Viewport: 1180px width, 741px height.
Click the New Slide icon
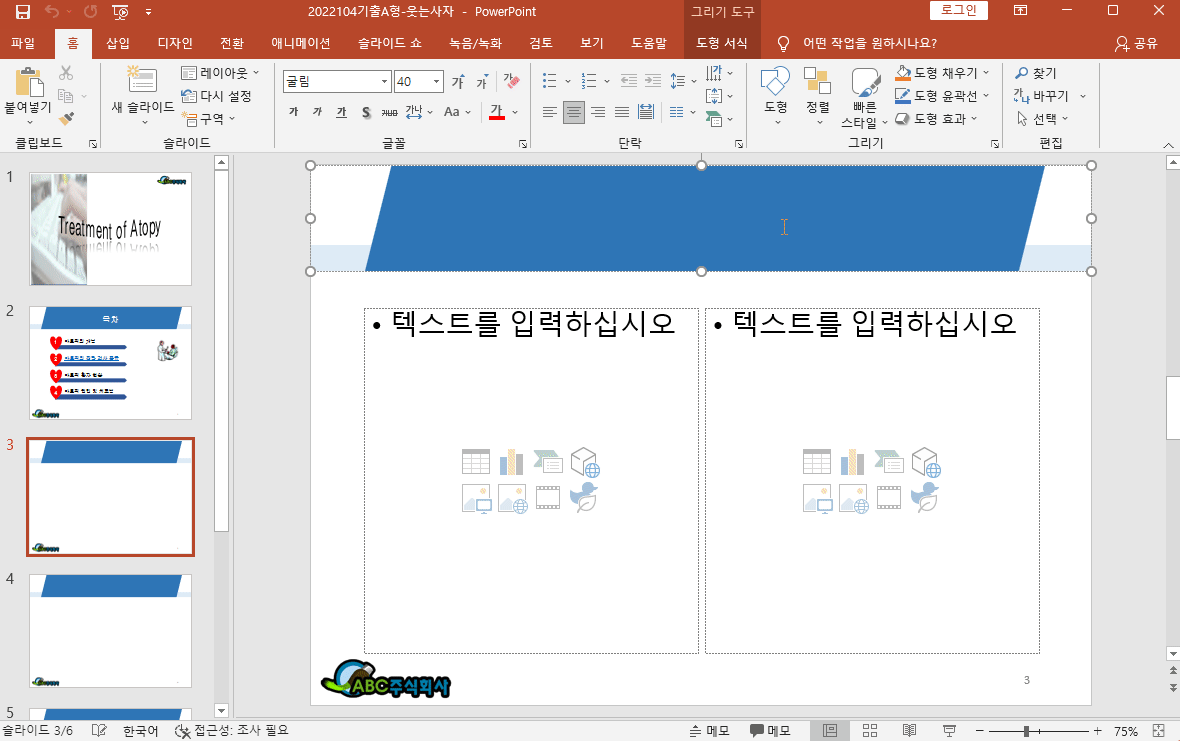point(141,80)
